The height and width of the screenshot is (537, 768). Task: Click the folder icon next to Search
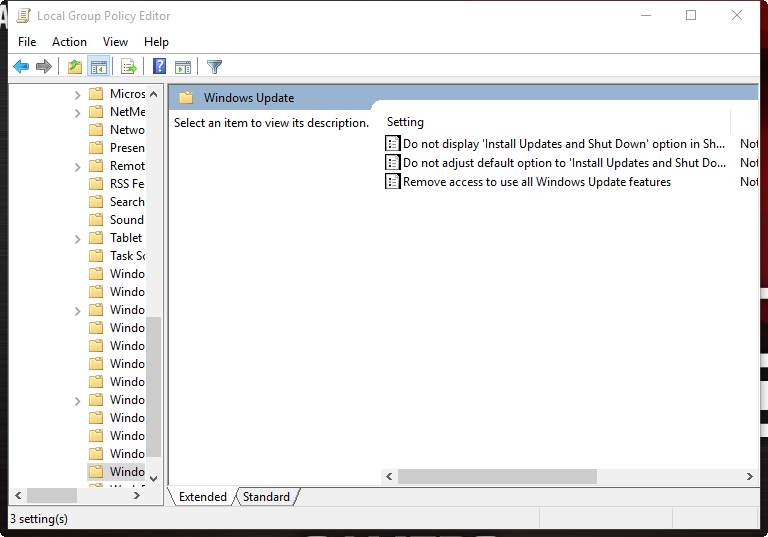(x=96, y=201)
